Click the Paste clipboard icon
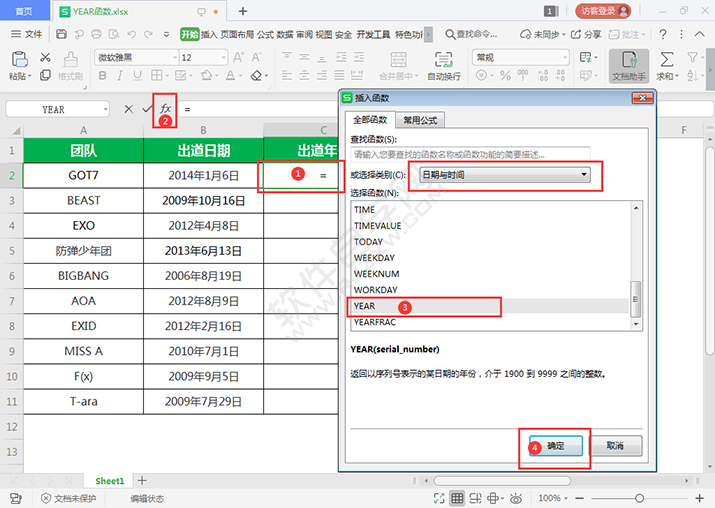 pos(20,59)
